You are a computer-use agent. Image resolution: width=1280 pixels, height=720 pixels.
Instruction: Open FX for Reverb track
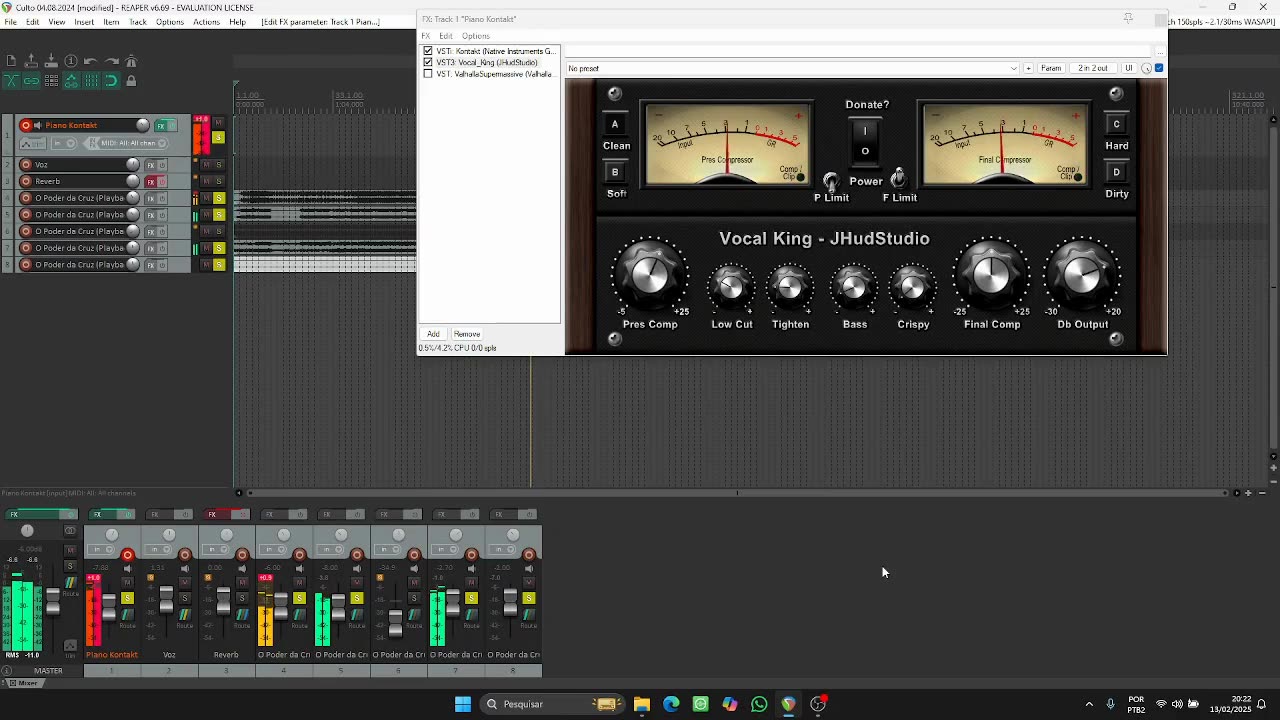pos(151,182)
